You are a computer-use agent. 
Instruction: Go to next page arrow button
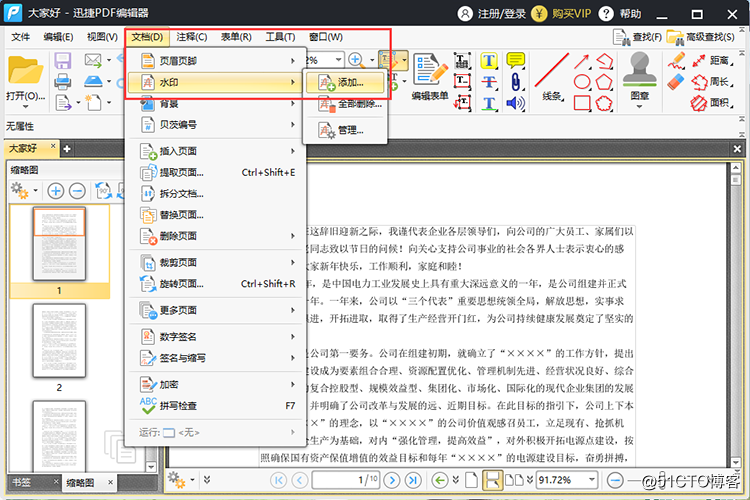coord(392,479)
